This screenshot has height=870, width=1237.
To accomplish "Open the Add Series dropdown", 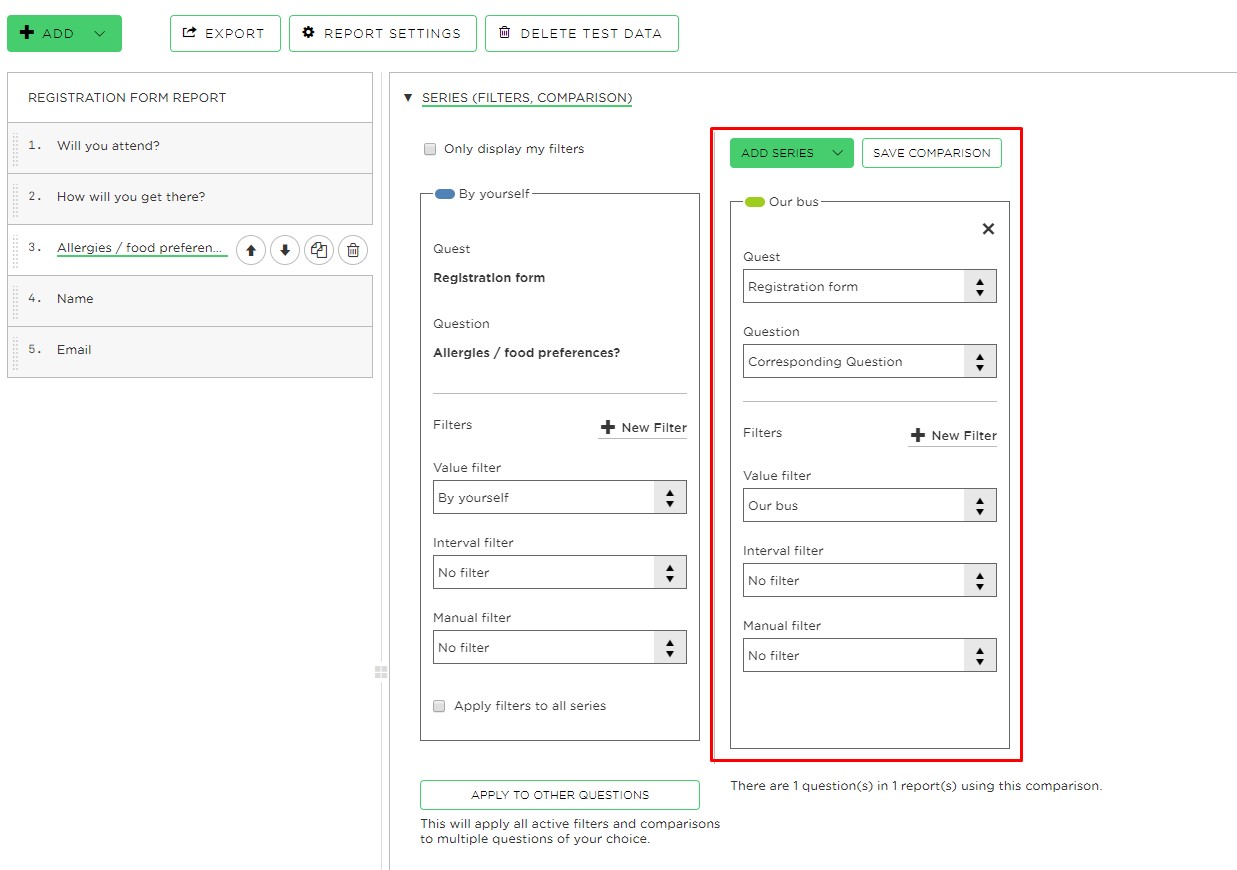I will click(838, 153).
